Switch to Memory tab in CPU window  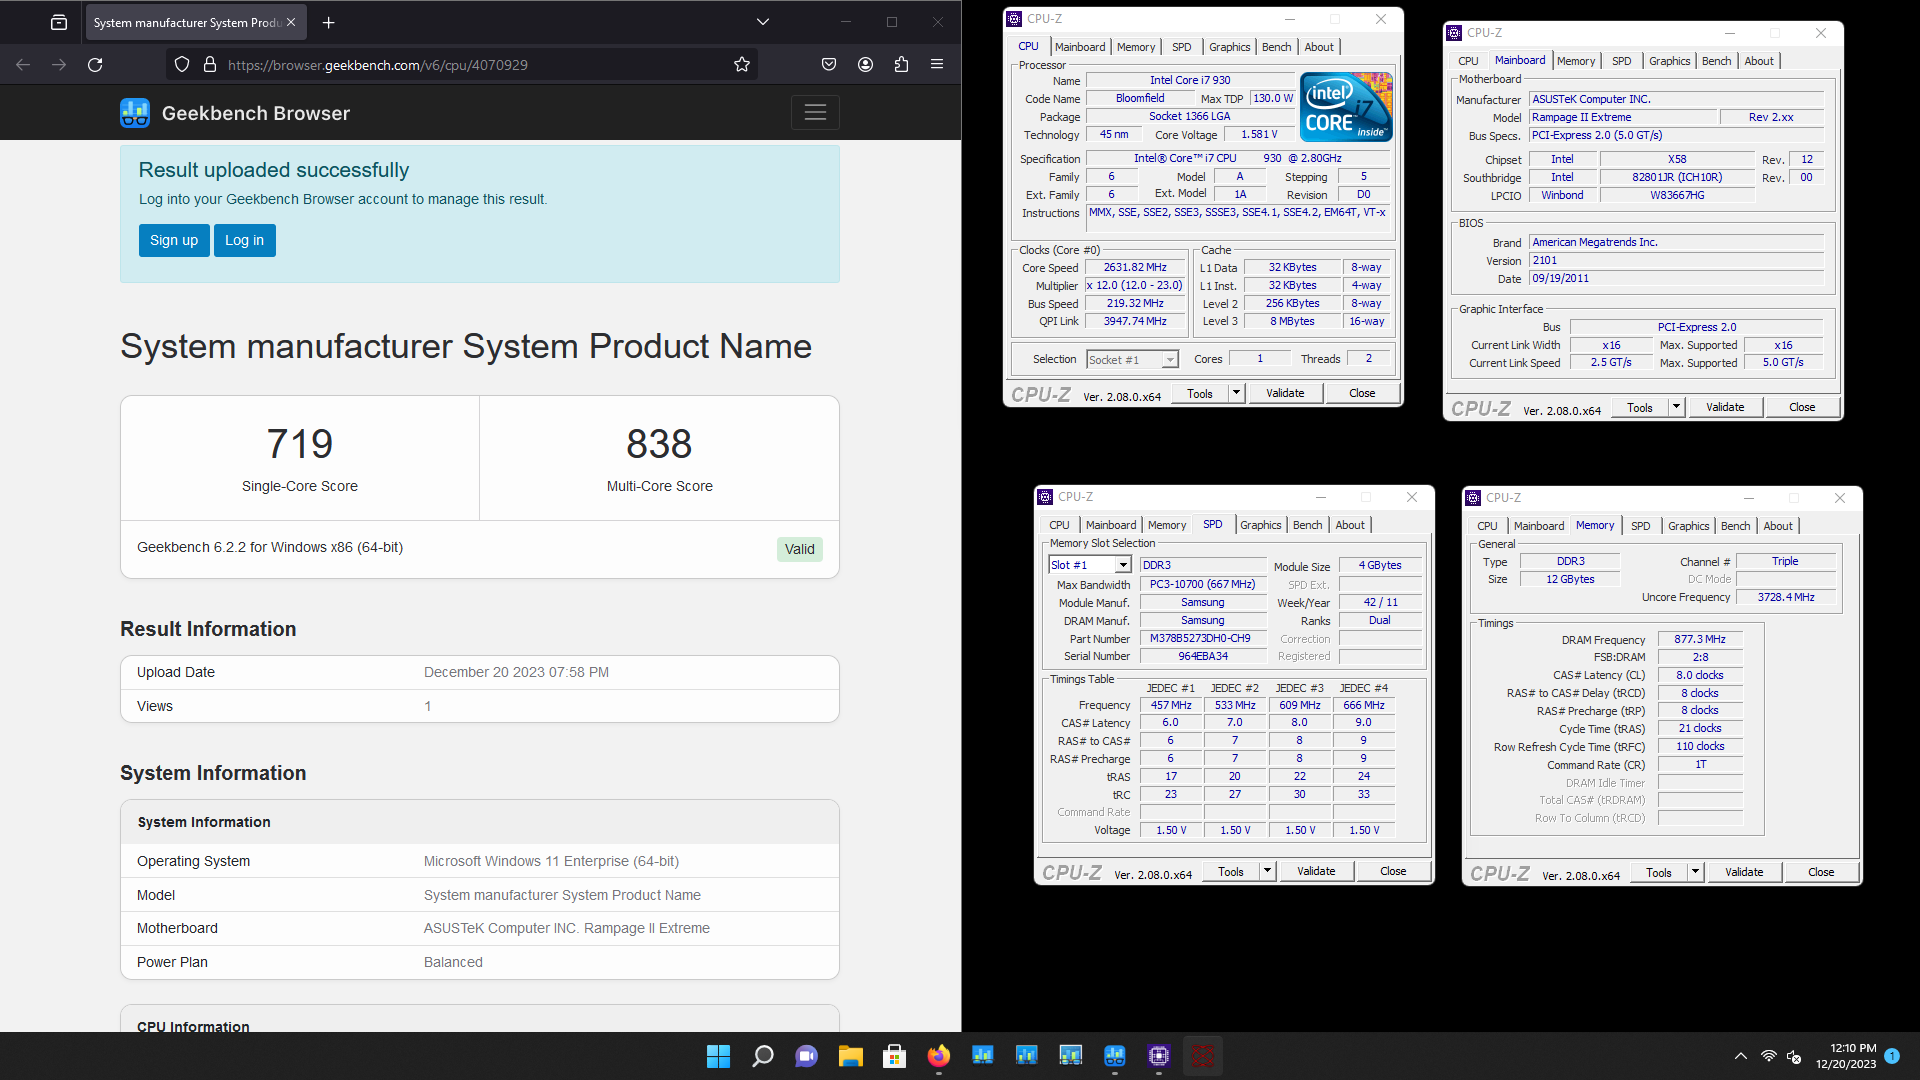point(1136,47)
